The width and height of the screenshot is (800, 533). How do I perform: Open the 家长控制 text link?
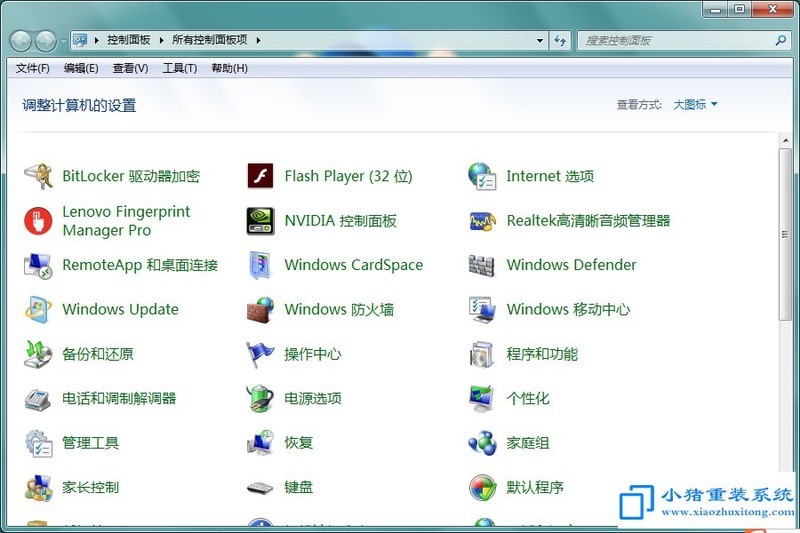tap(90, 488)
